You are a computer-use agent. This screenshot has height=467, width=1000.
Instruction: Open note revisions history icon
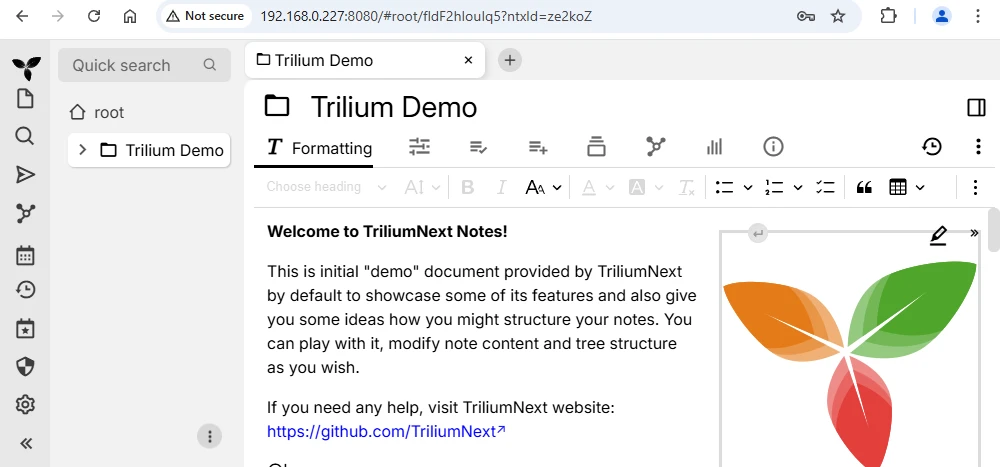click(x=932, y=147)
